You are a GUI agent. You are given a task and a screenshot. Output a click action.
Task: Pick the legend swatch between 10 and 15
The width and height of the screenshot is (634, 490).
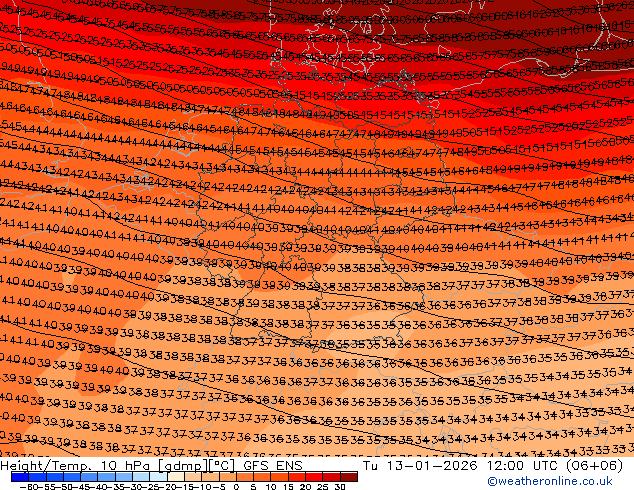[279, 477]
